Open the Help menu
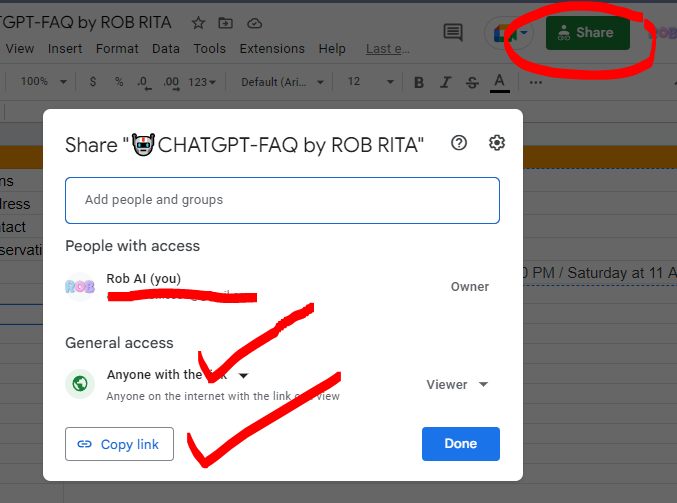 click(x=332, y=49)
